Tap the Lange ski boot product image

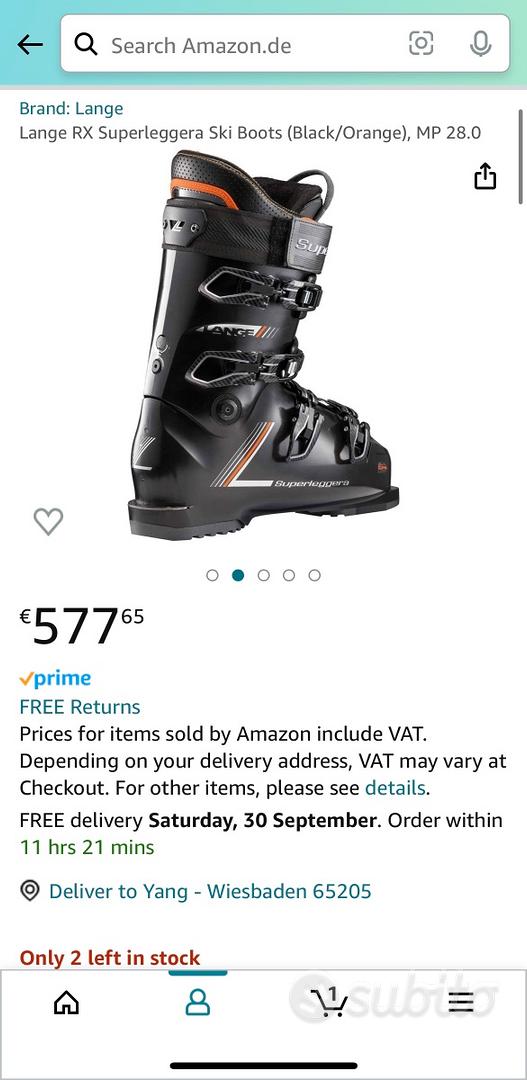(263, 344)
